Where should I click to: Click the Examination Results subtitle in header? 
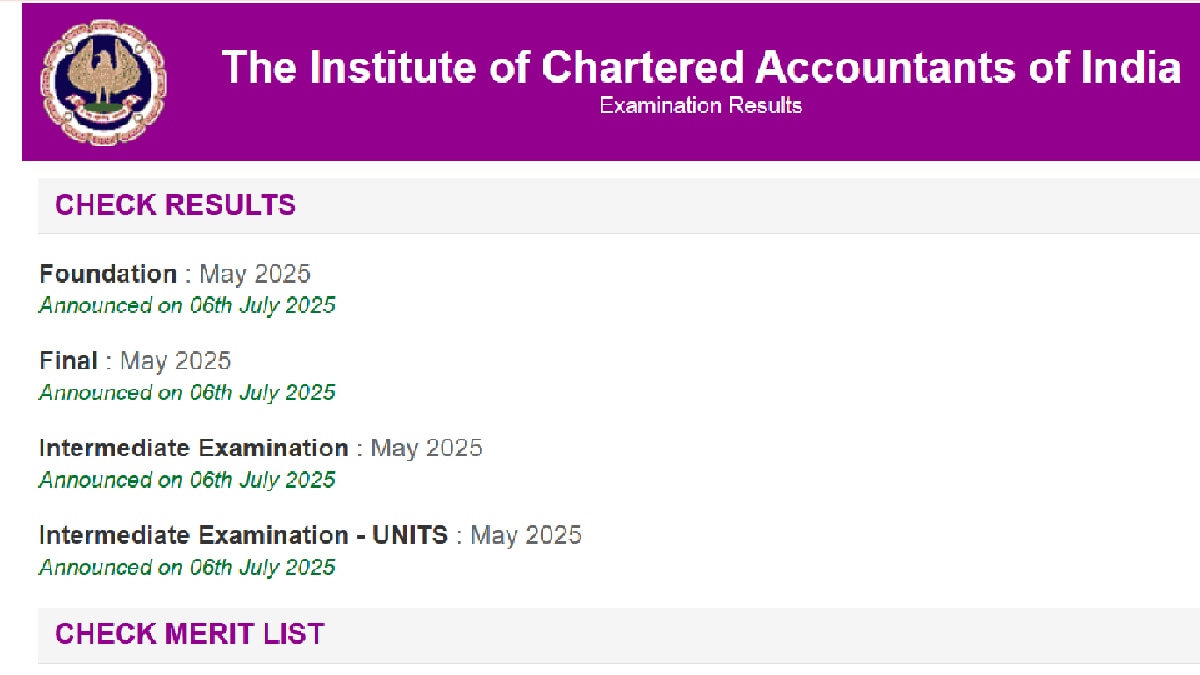[x=701, y=105]
